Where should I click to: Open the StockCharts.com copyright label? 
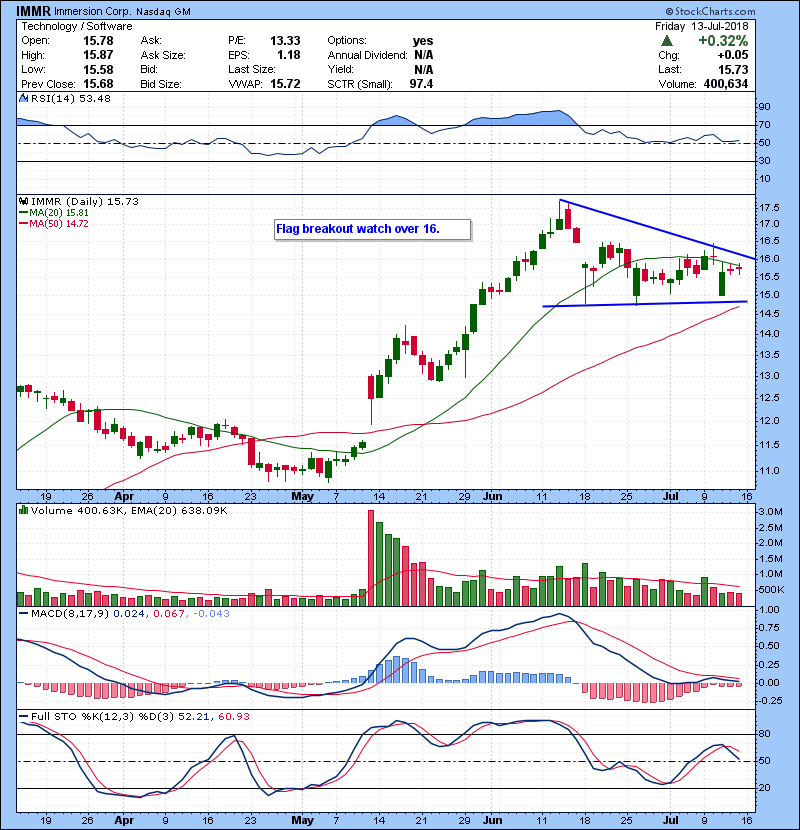[711, 11]
